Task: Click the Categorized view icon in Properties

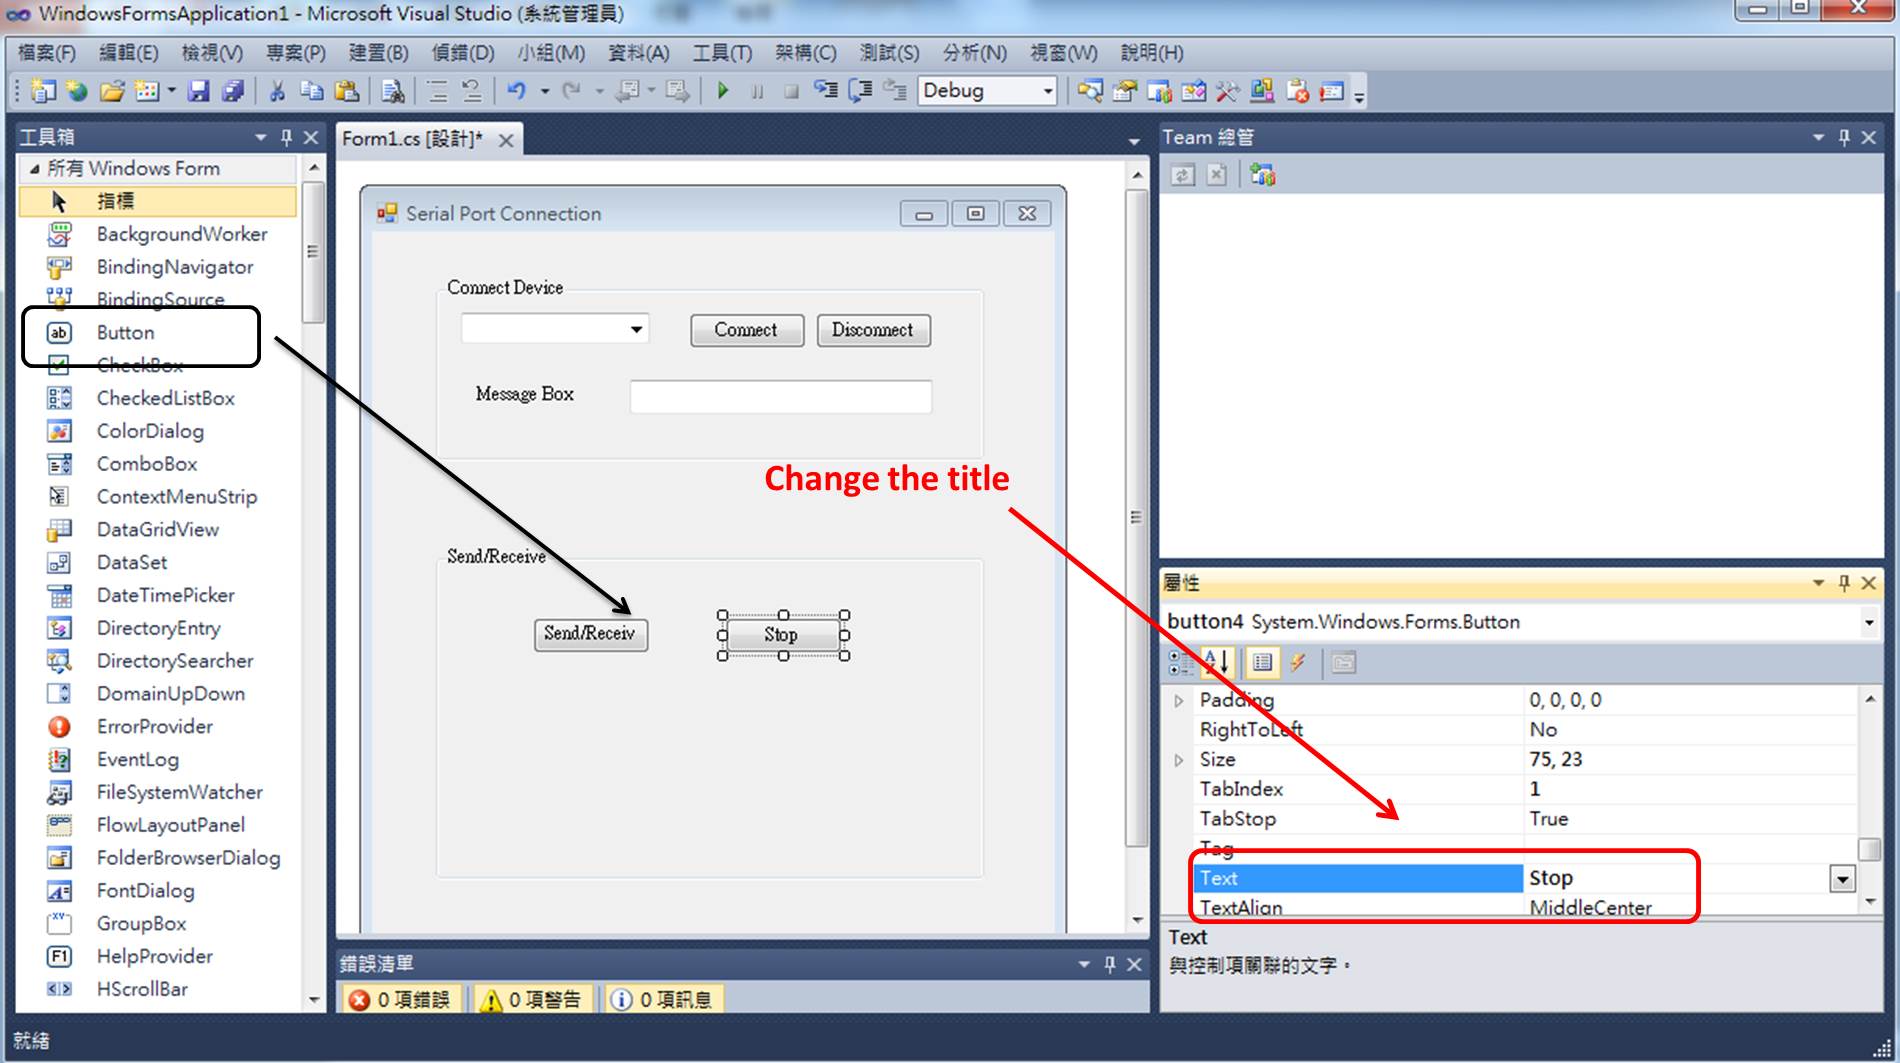Action: [x=1180, y=662]
